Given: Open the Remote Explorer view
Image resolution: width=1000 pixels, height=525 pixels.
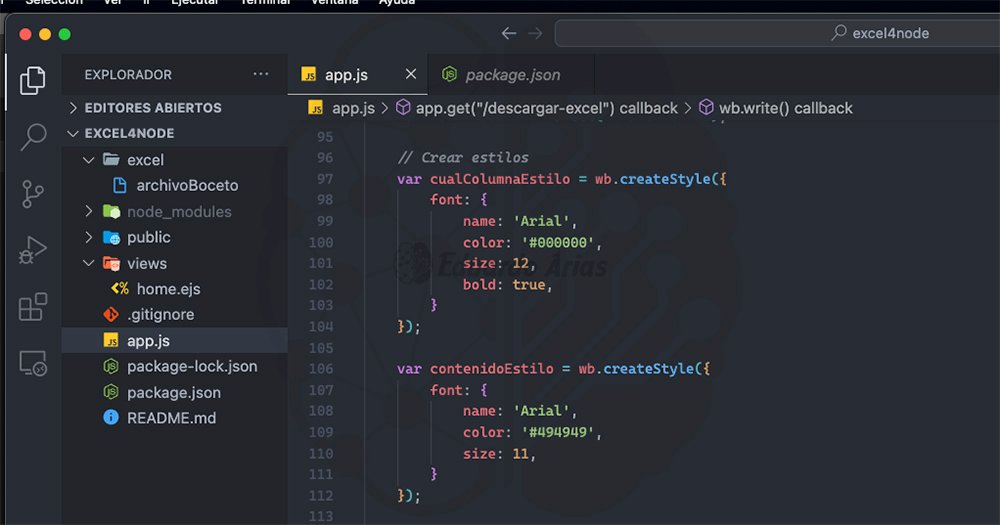Looking at the screenshot, I should pyautogui.click(x=33, y=363).
